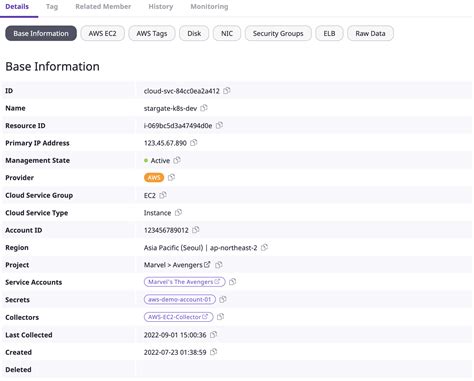Copy the Name stargate-k8s-dev
Viewport: 474px width, 381px height.
204,108
